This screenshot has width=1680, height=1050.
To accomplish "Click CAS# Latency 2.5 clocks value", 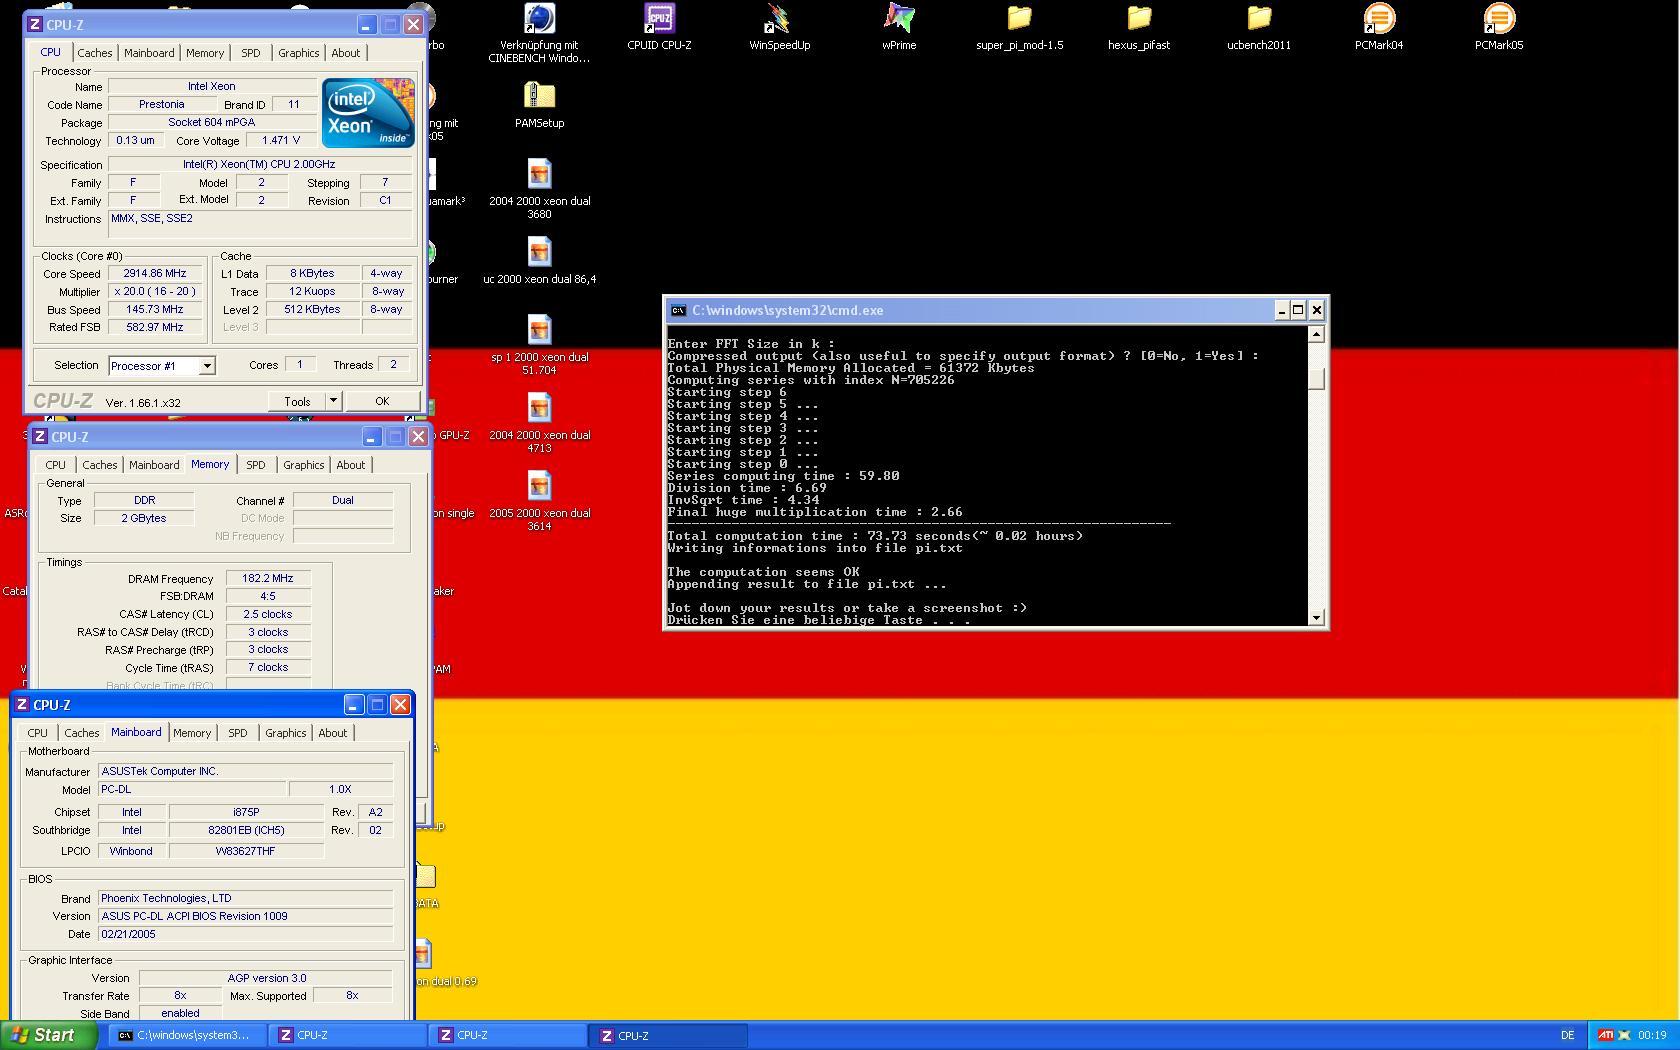I will (x=268, y=615).
